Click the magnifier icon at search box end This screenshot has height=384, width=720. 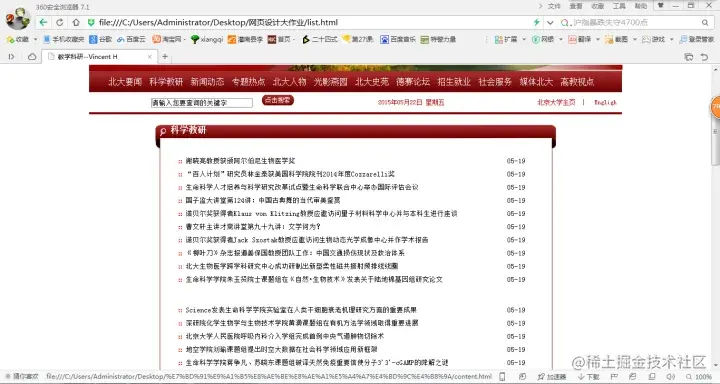tap(705, 22)
